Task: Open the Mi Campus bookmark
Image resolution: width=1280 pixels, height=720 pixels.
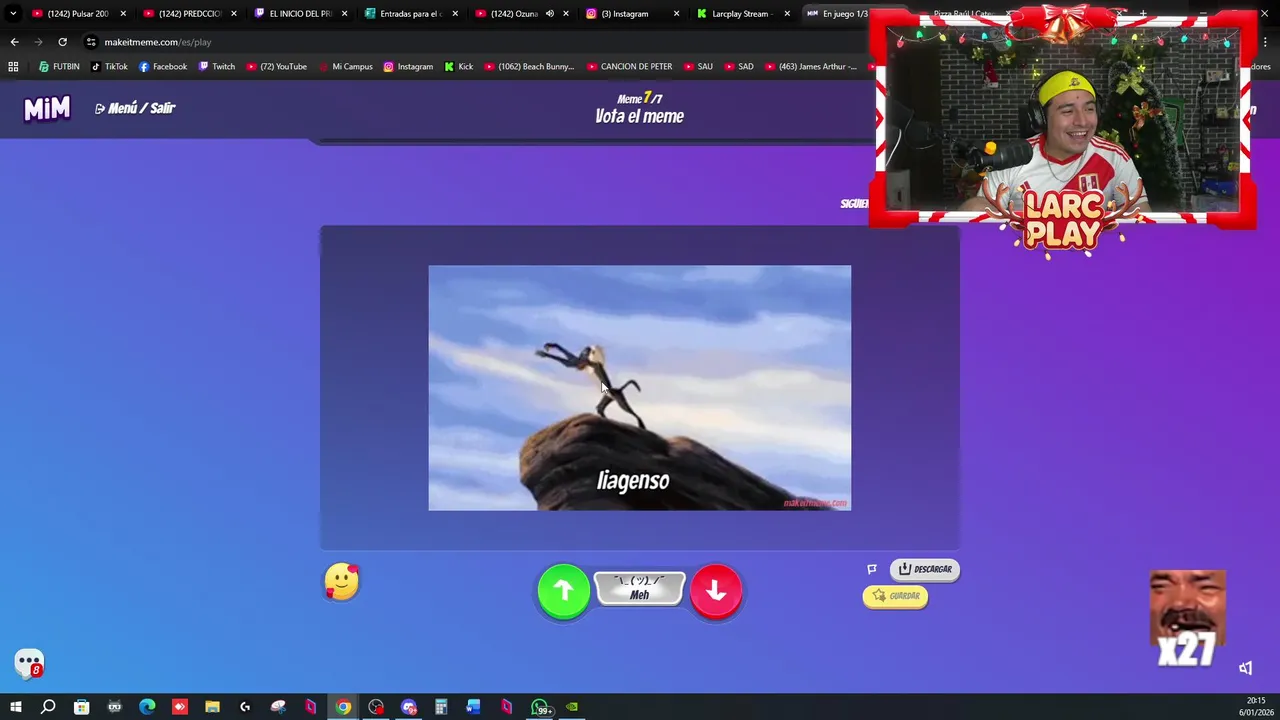Action: pos(345,67)
